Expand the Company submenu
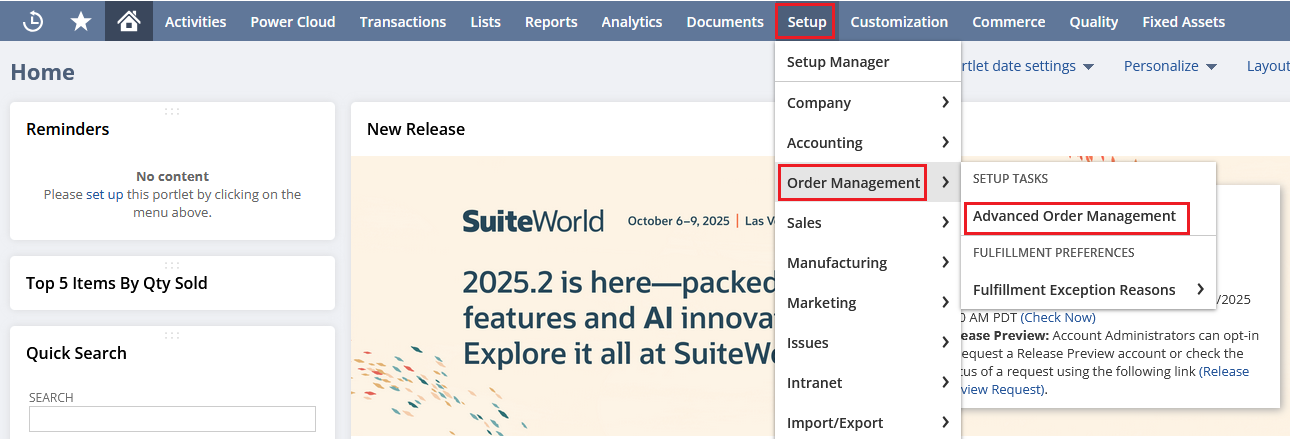Viewport: 1290px width, 439px height. 867,102
